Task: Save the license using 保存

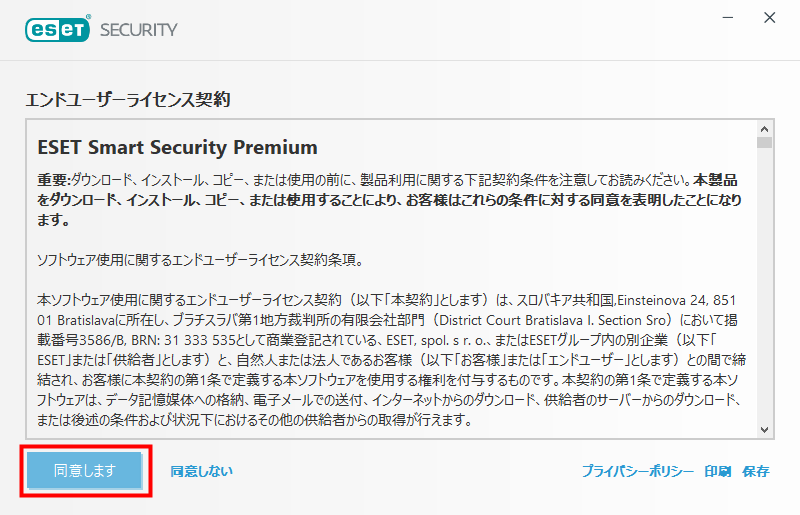Action: [756, 471]
